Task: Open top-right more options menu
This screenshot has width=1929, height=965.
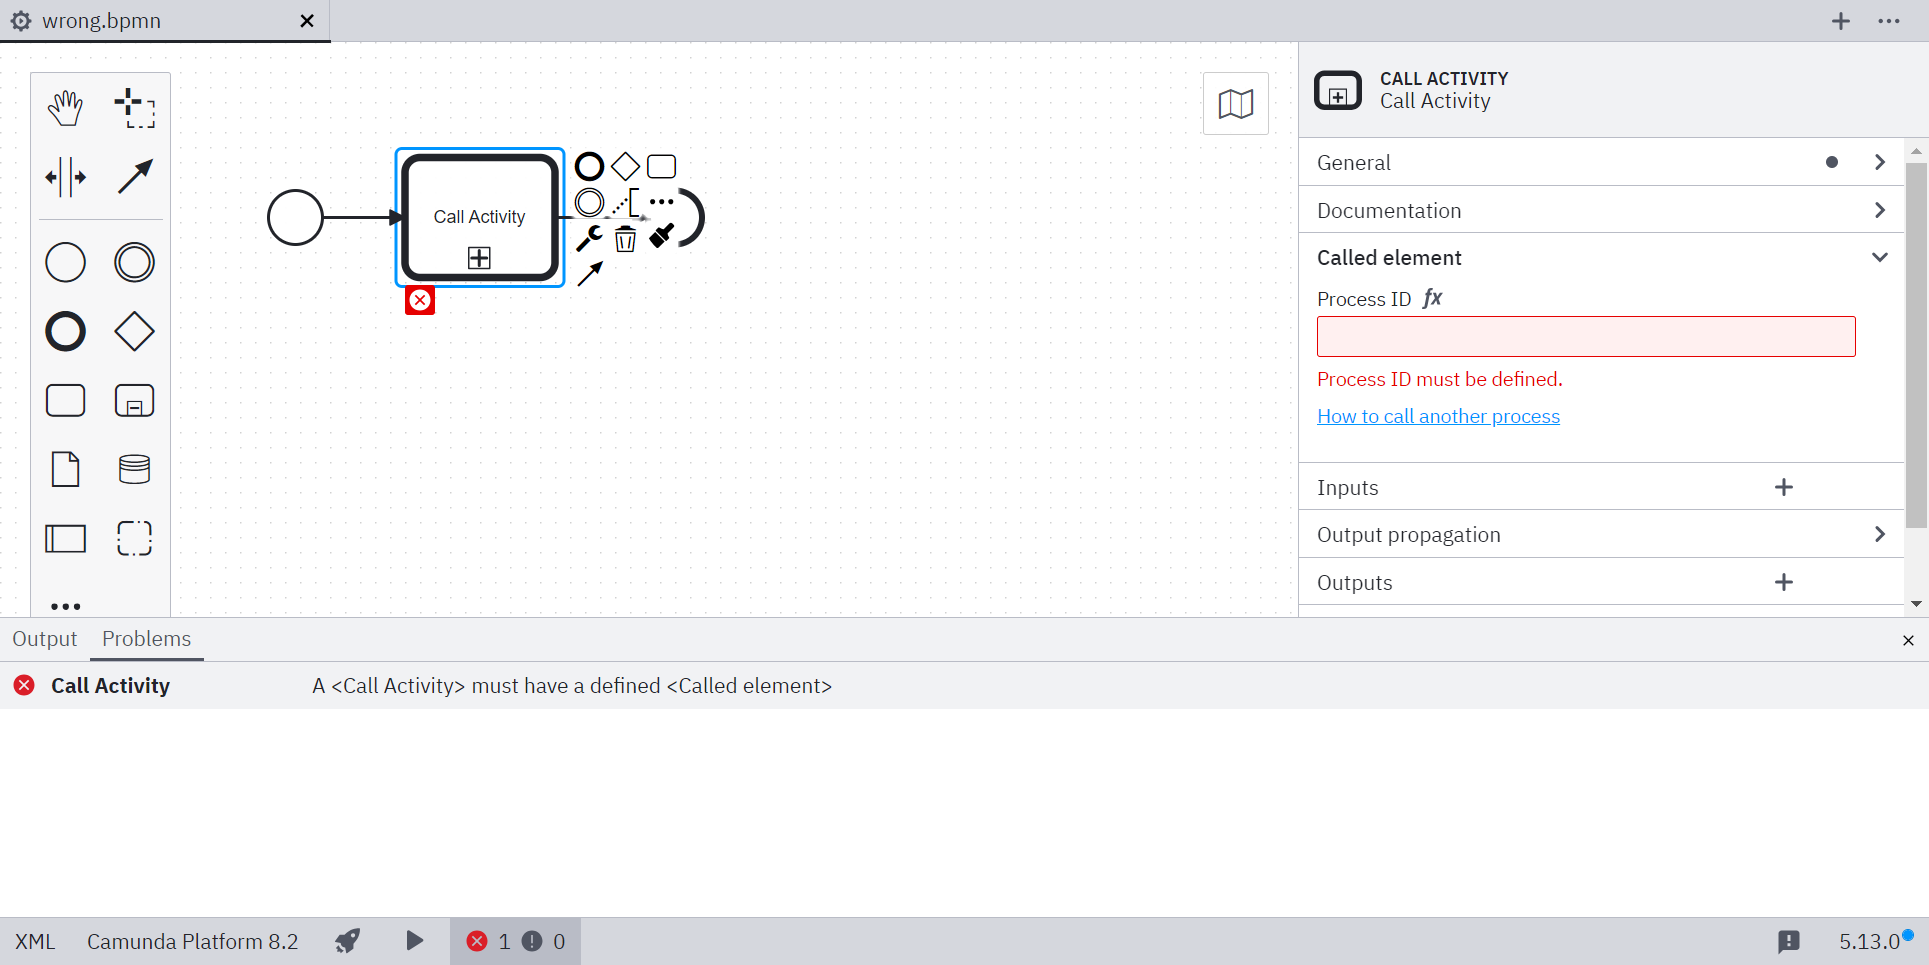Action: pos(1889,21)
